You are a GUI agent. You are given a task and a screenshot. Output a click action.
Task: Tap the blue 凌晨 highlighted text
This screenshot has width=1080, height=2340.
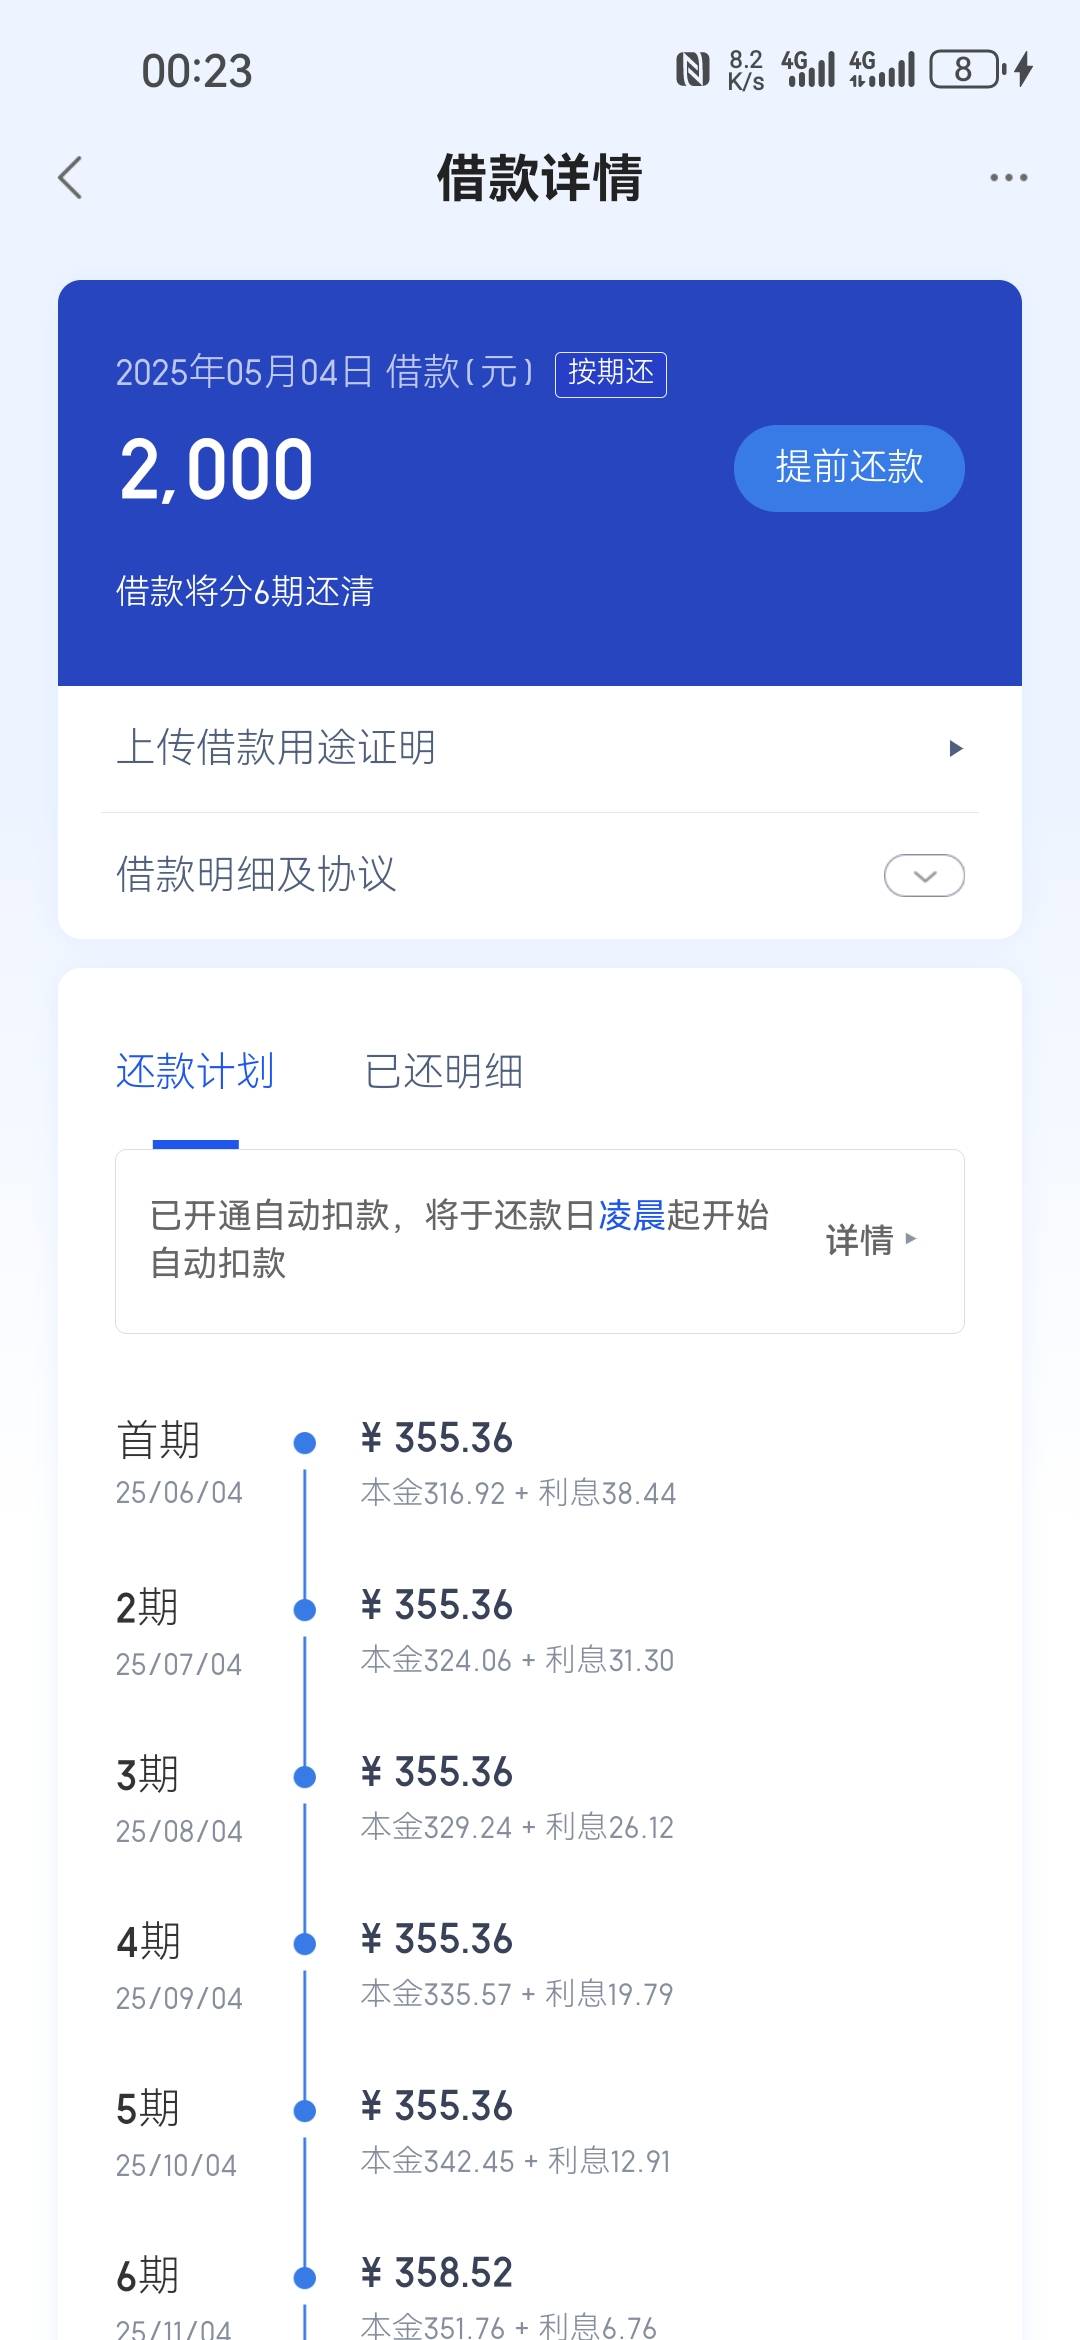[x=632, y=1215]
